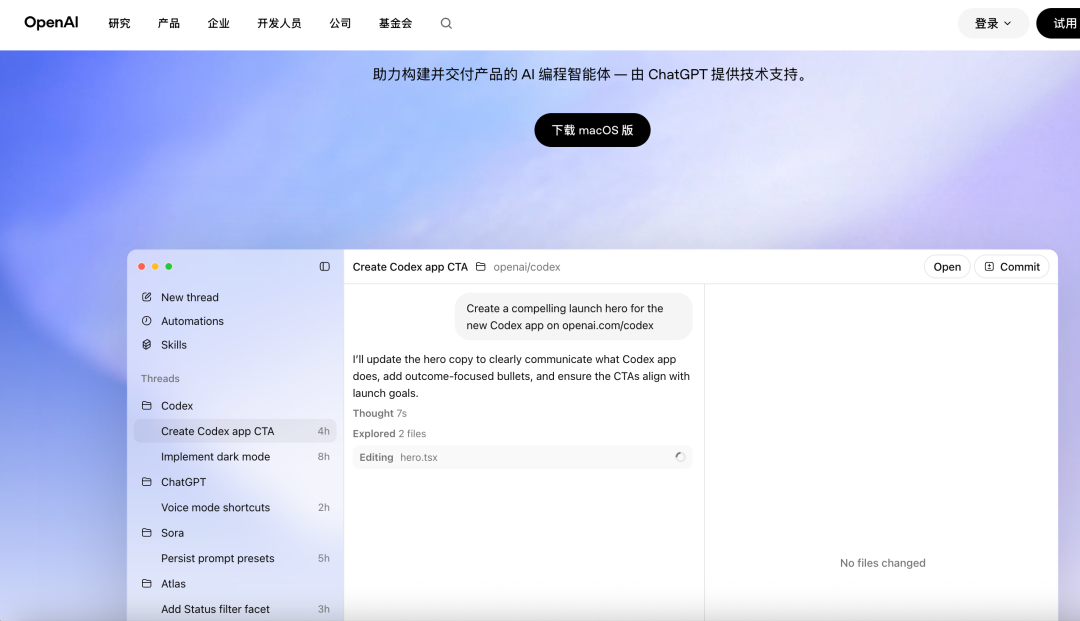Open the search magnifier icon

tap(446, 23)
